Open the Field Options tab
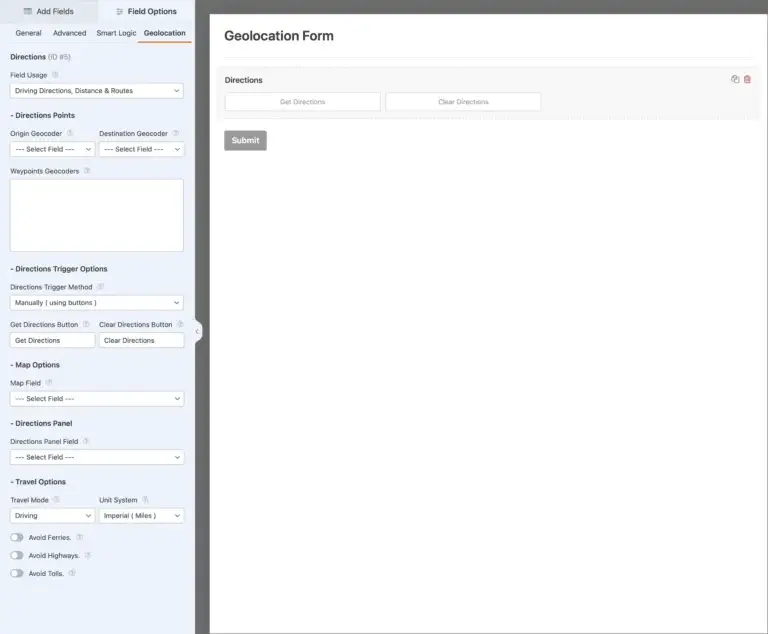Viewport: 768px width, 634px height. pyautogui.click(x=146, y=11)
